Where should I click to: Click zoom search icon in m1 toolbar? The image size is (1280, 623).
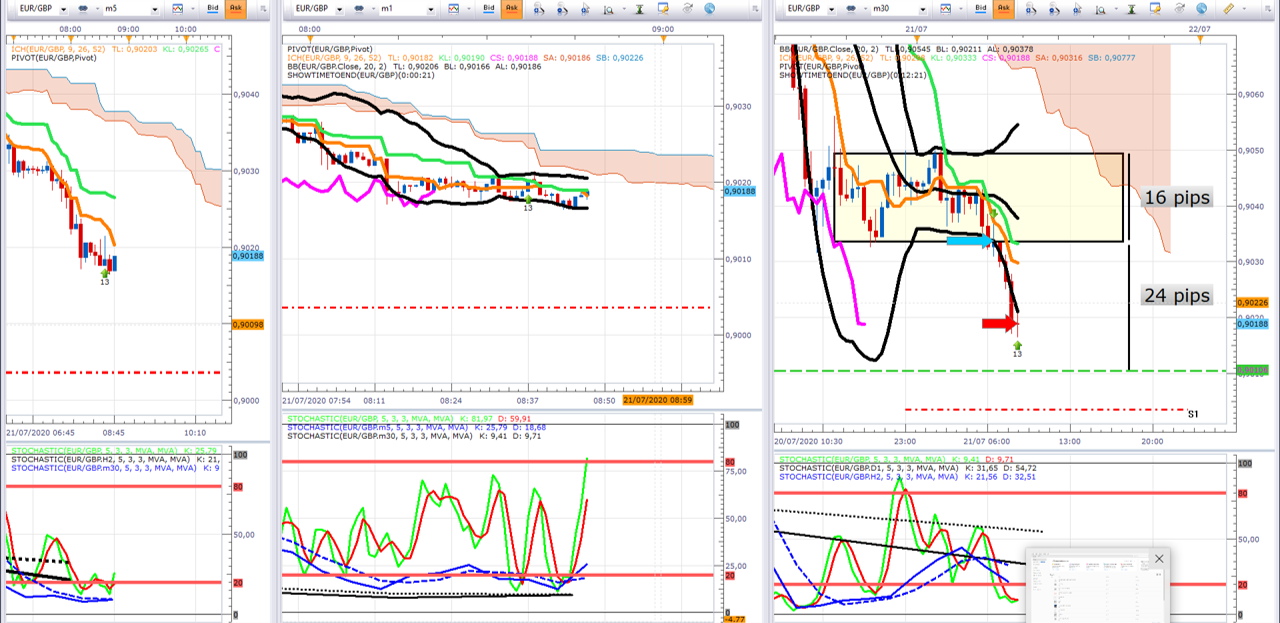point(609,8)
